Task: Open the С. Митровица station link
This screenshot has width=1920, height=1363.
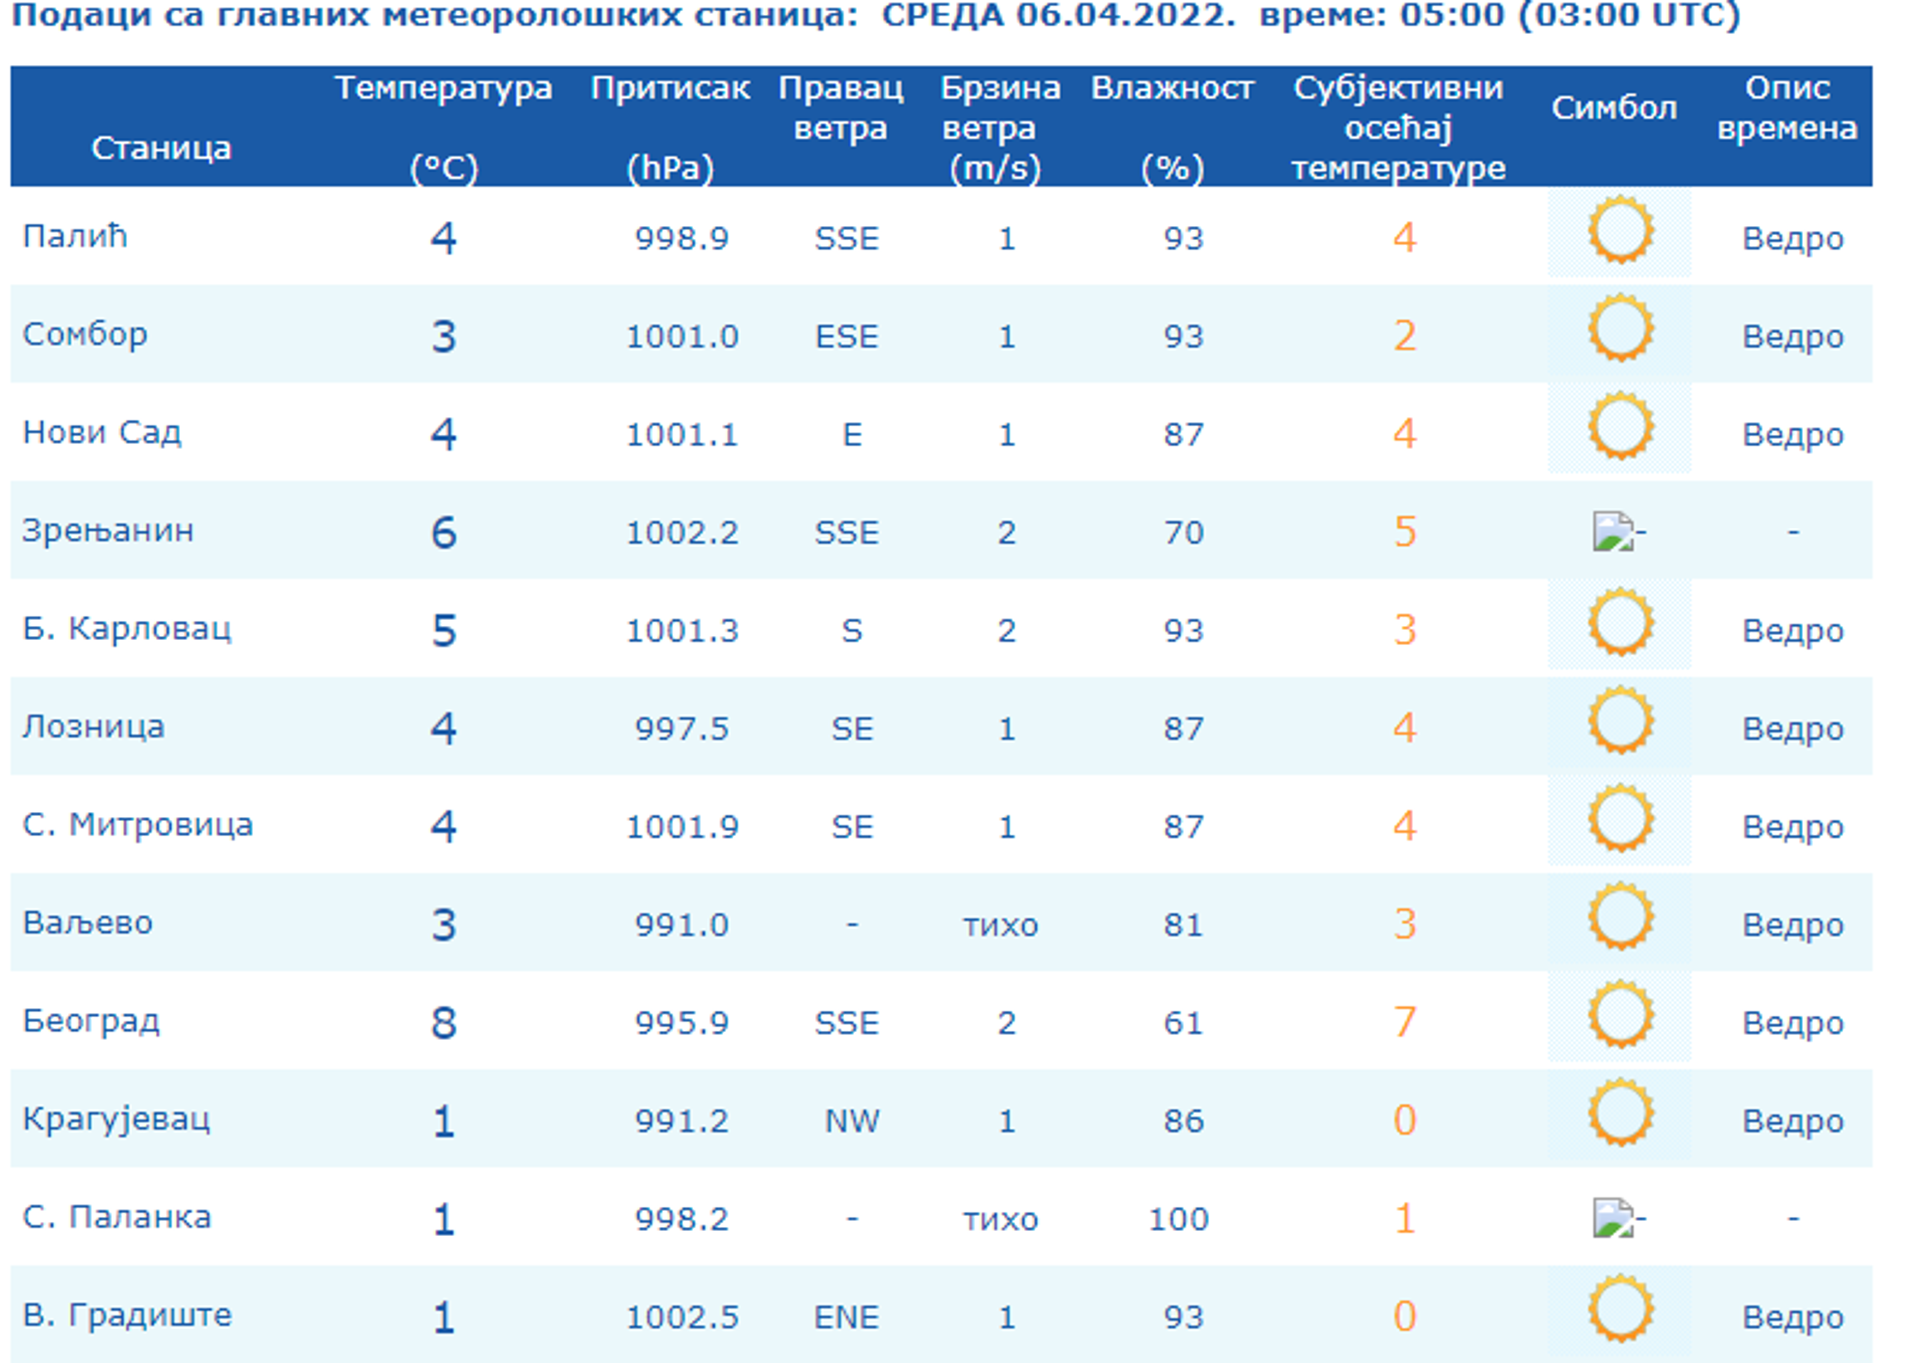Action: point(138,824)
